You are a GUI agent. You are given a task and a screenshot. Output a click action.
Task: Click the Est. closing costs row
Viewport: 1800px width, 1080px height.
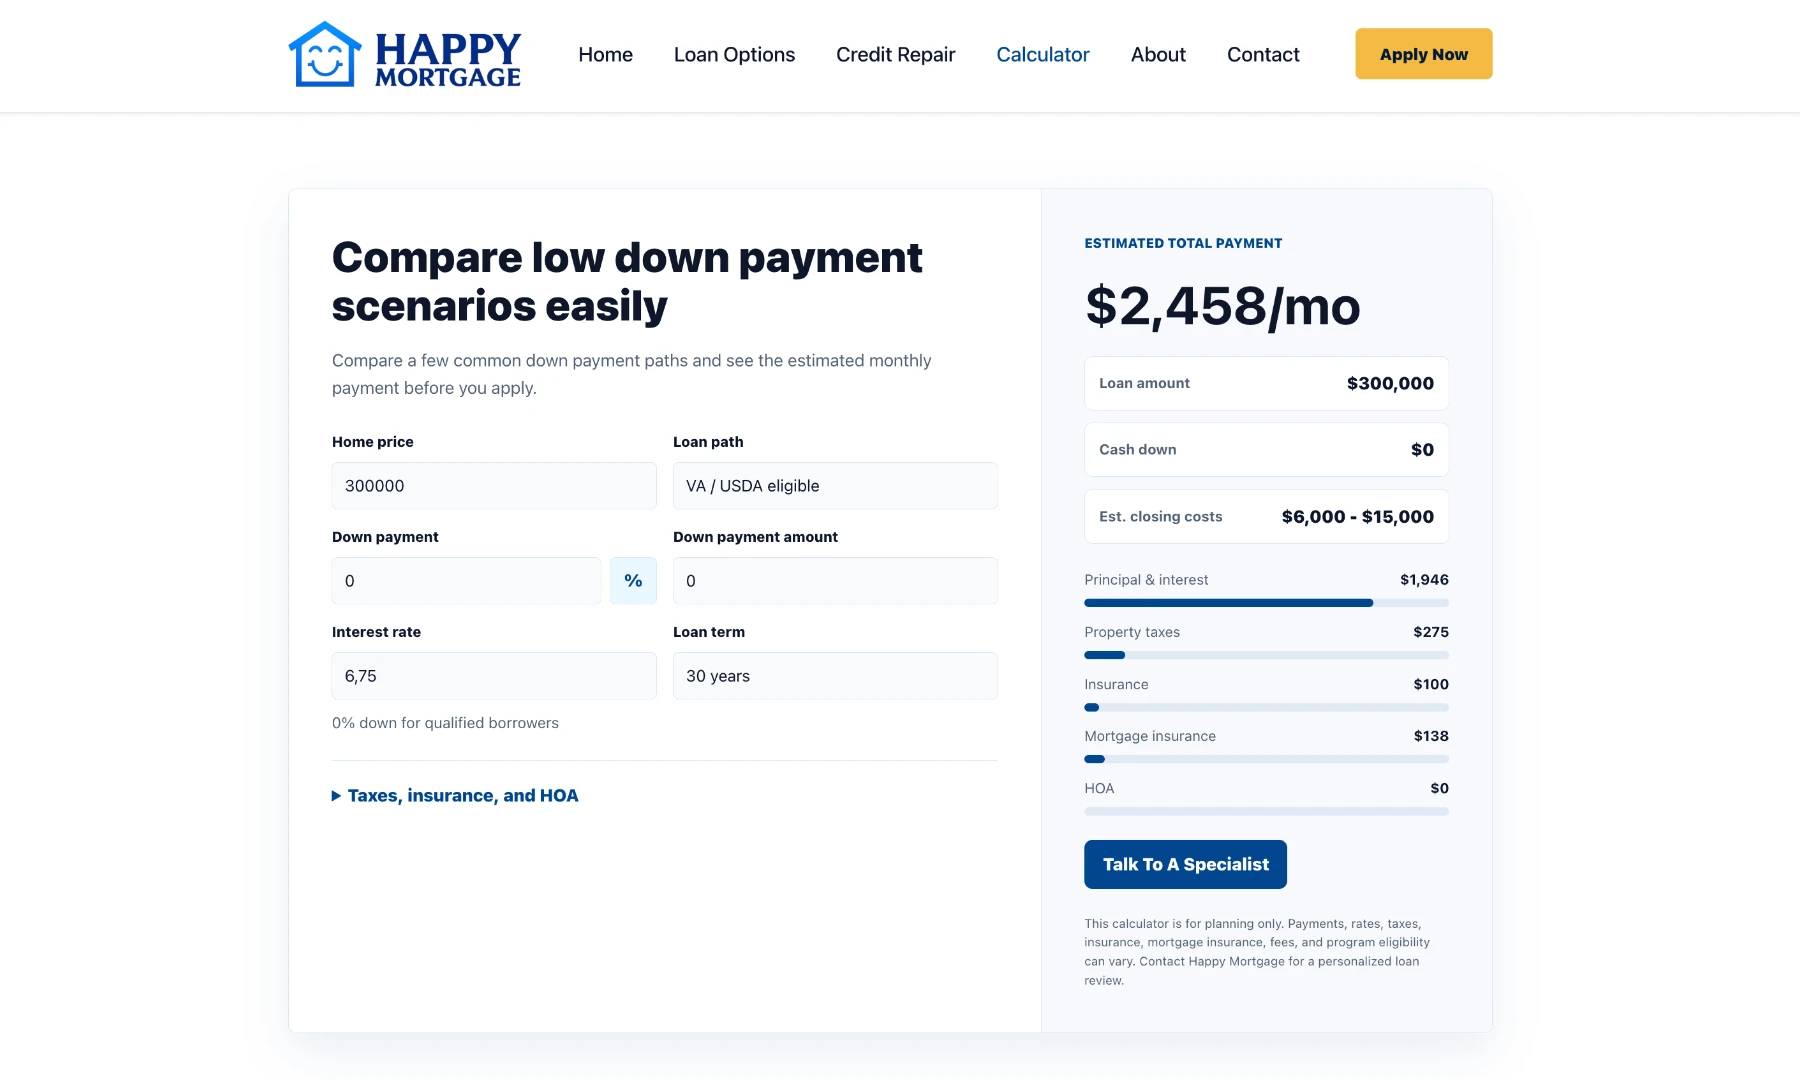pos(1266,517)
